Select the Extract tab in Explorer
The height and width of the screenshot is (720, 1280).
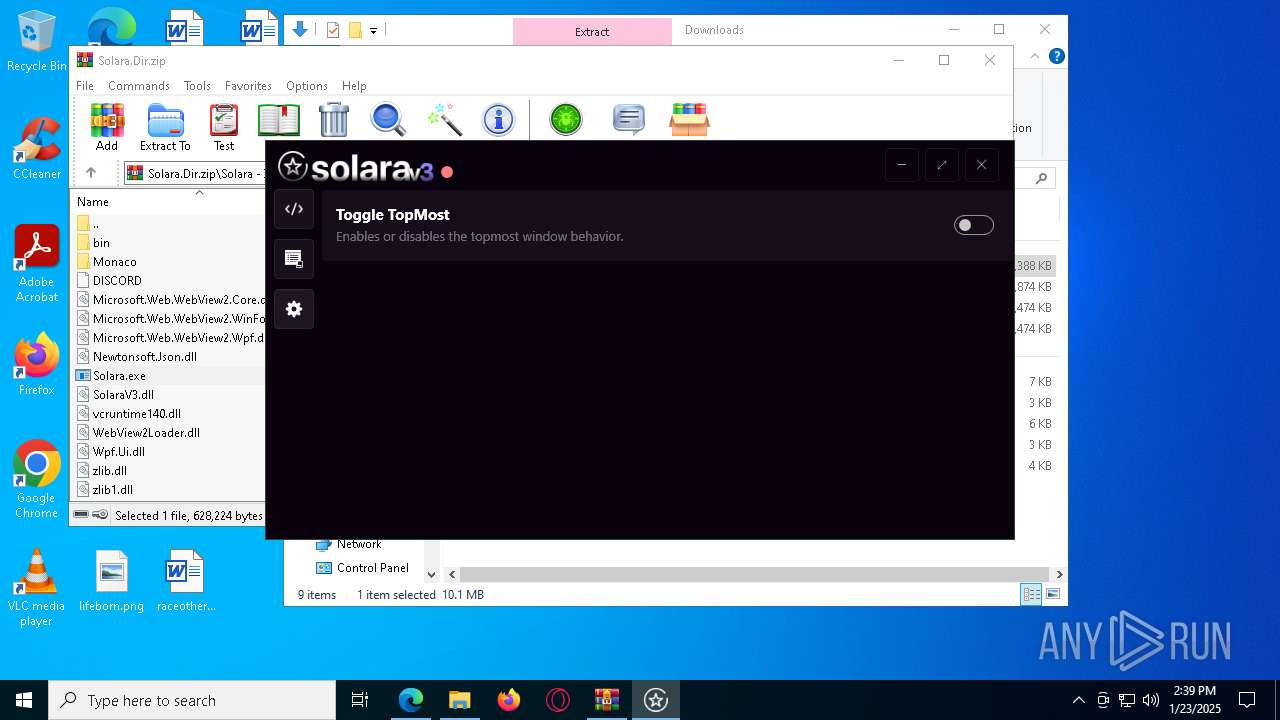coord(592,32)
